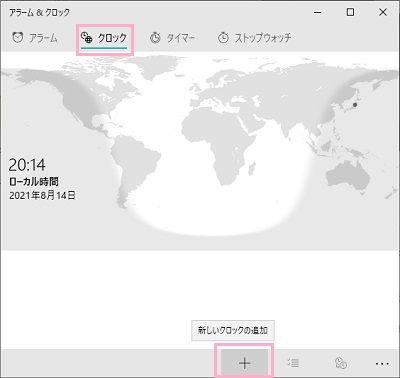Open the タイマー (Timer) tab
The image size is (400, 378).
coord(172,38)
